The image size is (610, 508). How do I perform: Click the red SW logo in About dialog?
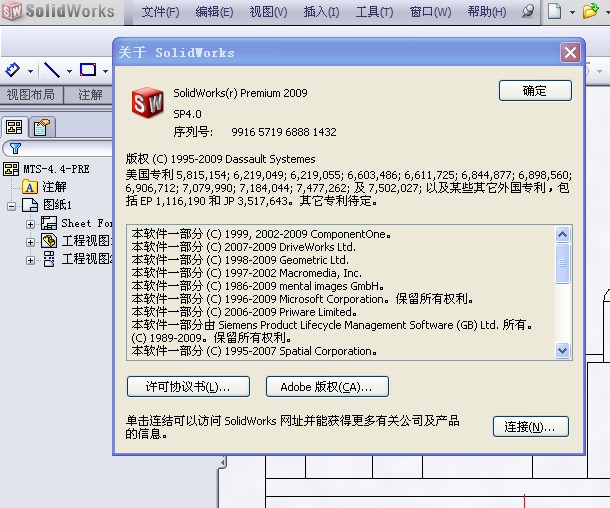point(147,103)
